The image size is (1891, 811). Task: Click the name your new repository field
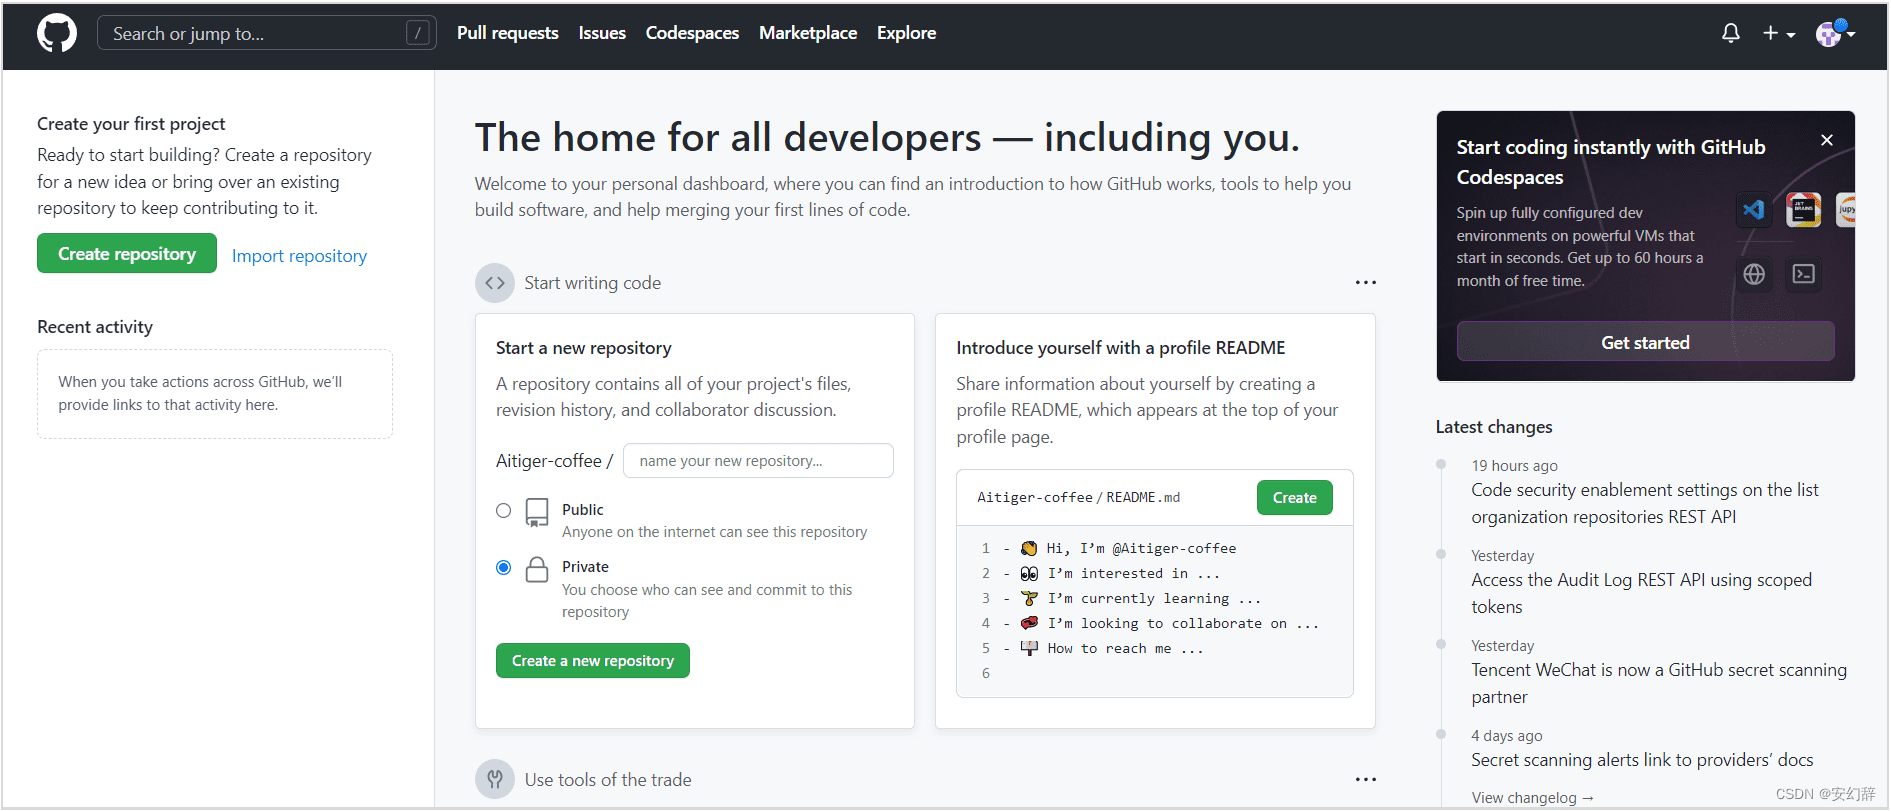[758, 461]
